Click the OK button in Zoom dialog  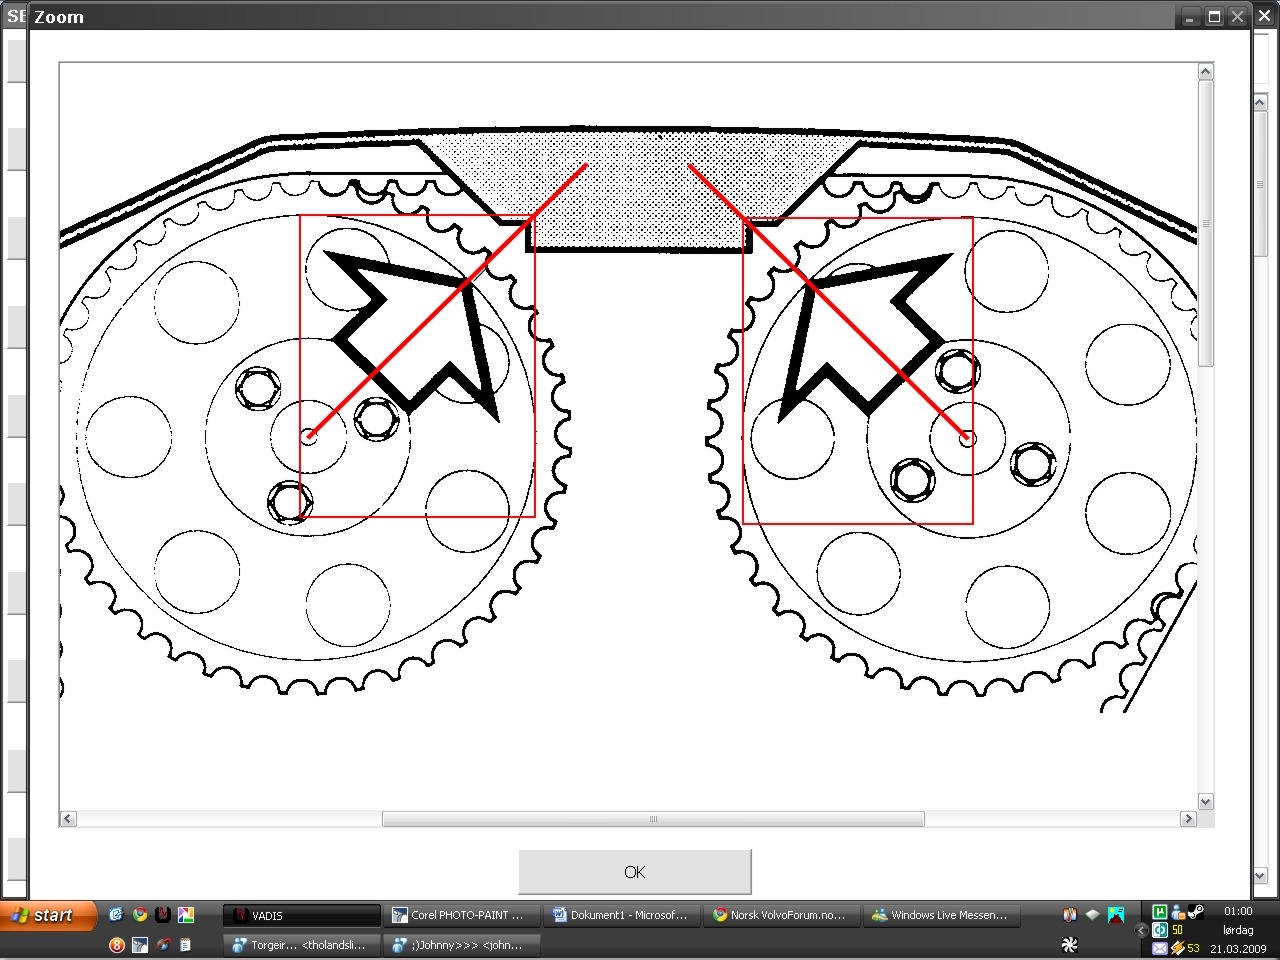click(x=634, y=872)
